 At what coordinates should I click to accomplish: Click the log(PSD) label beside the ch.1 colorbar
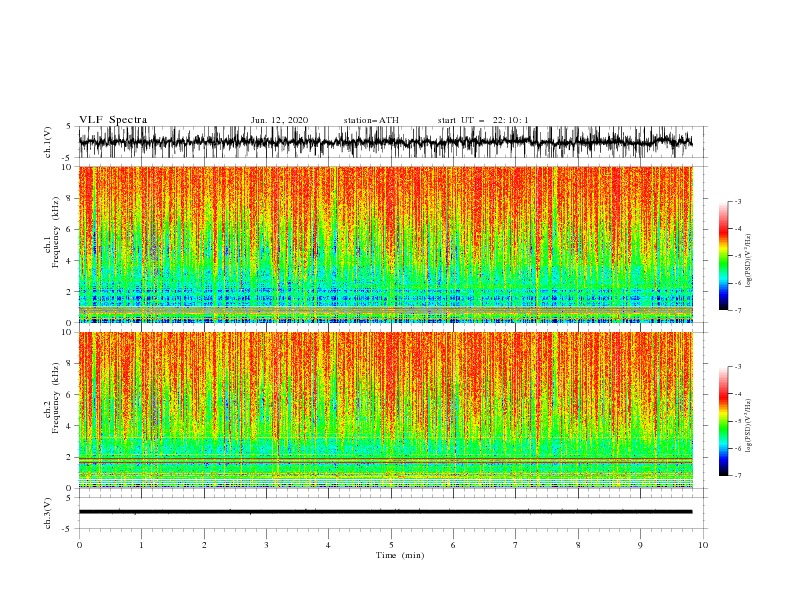point(749,261)
